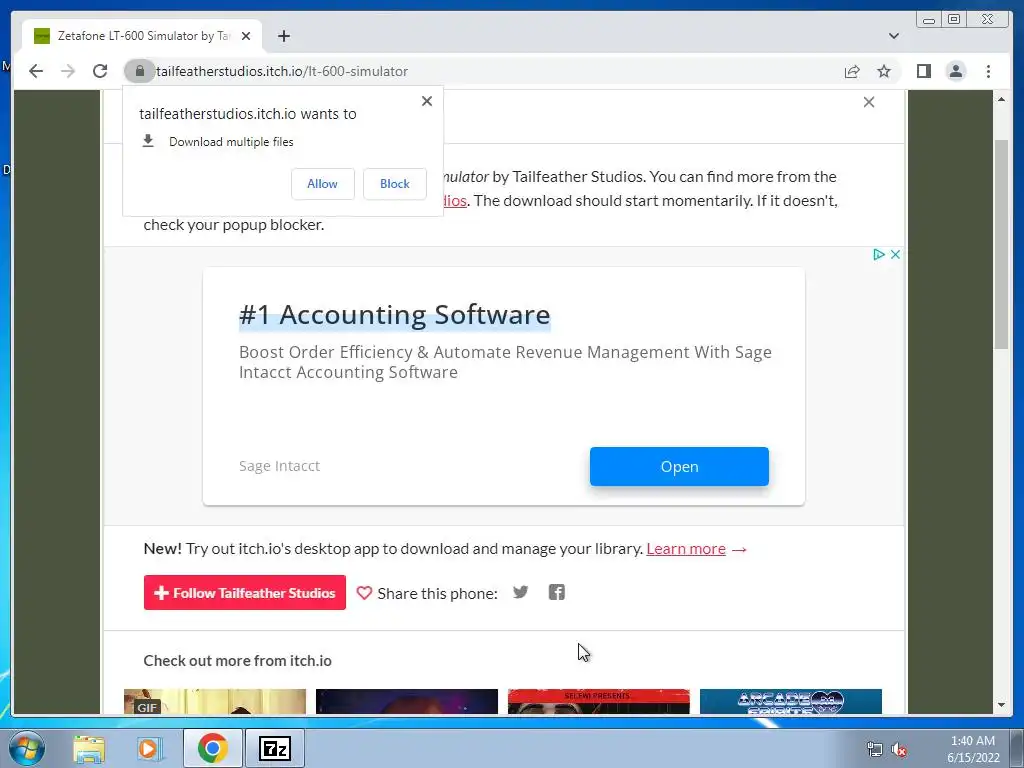Block multiple file downloads
This screenshot has height=768, width=1024.
[394, 184]
